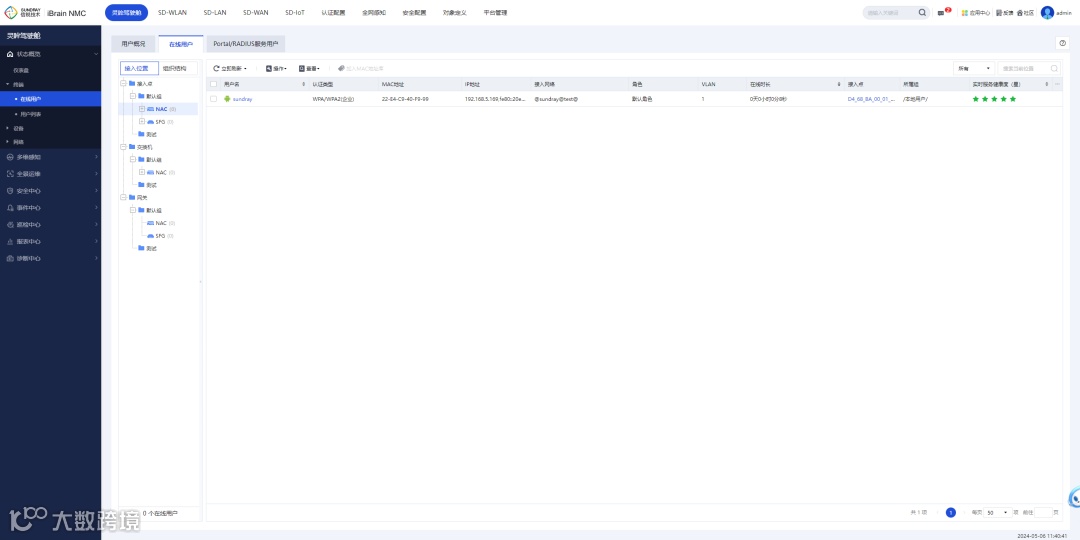Screen dimensions: 1080x540
Task: Click the 接入点 folder icon in tree
Action: coord(132,83)
